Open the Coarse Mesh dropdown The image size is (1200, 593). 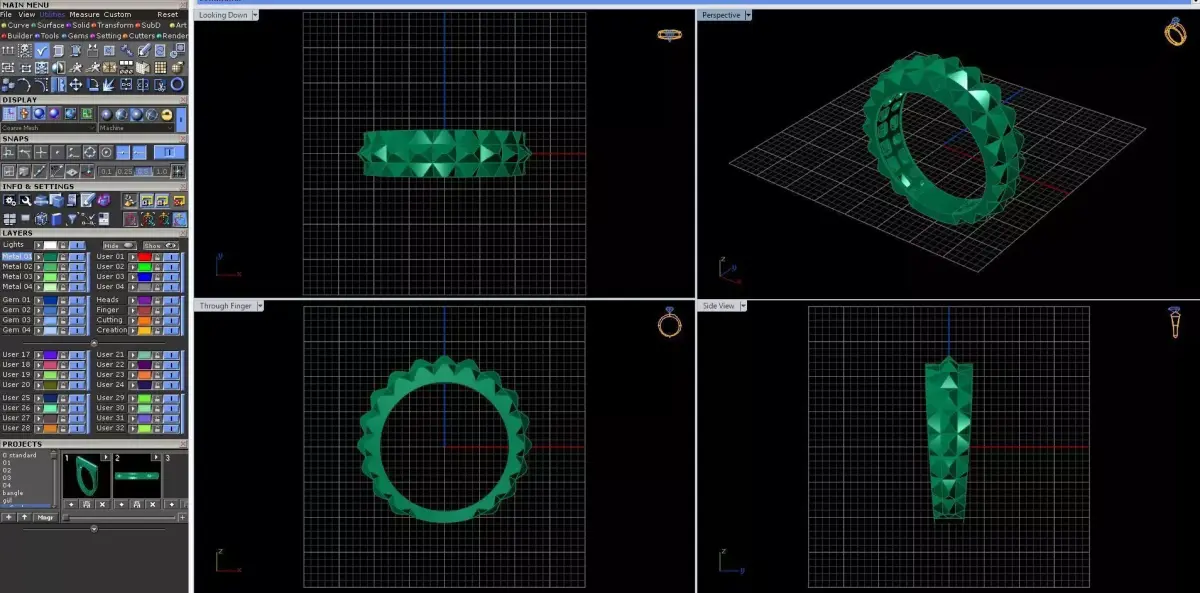(x=49, y=128)
